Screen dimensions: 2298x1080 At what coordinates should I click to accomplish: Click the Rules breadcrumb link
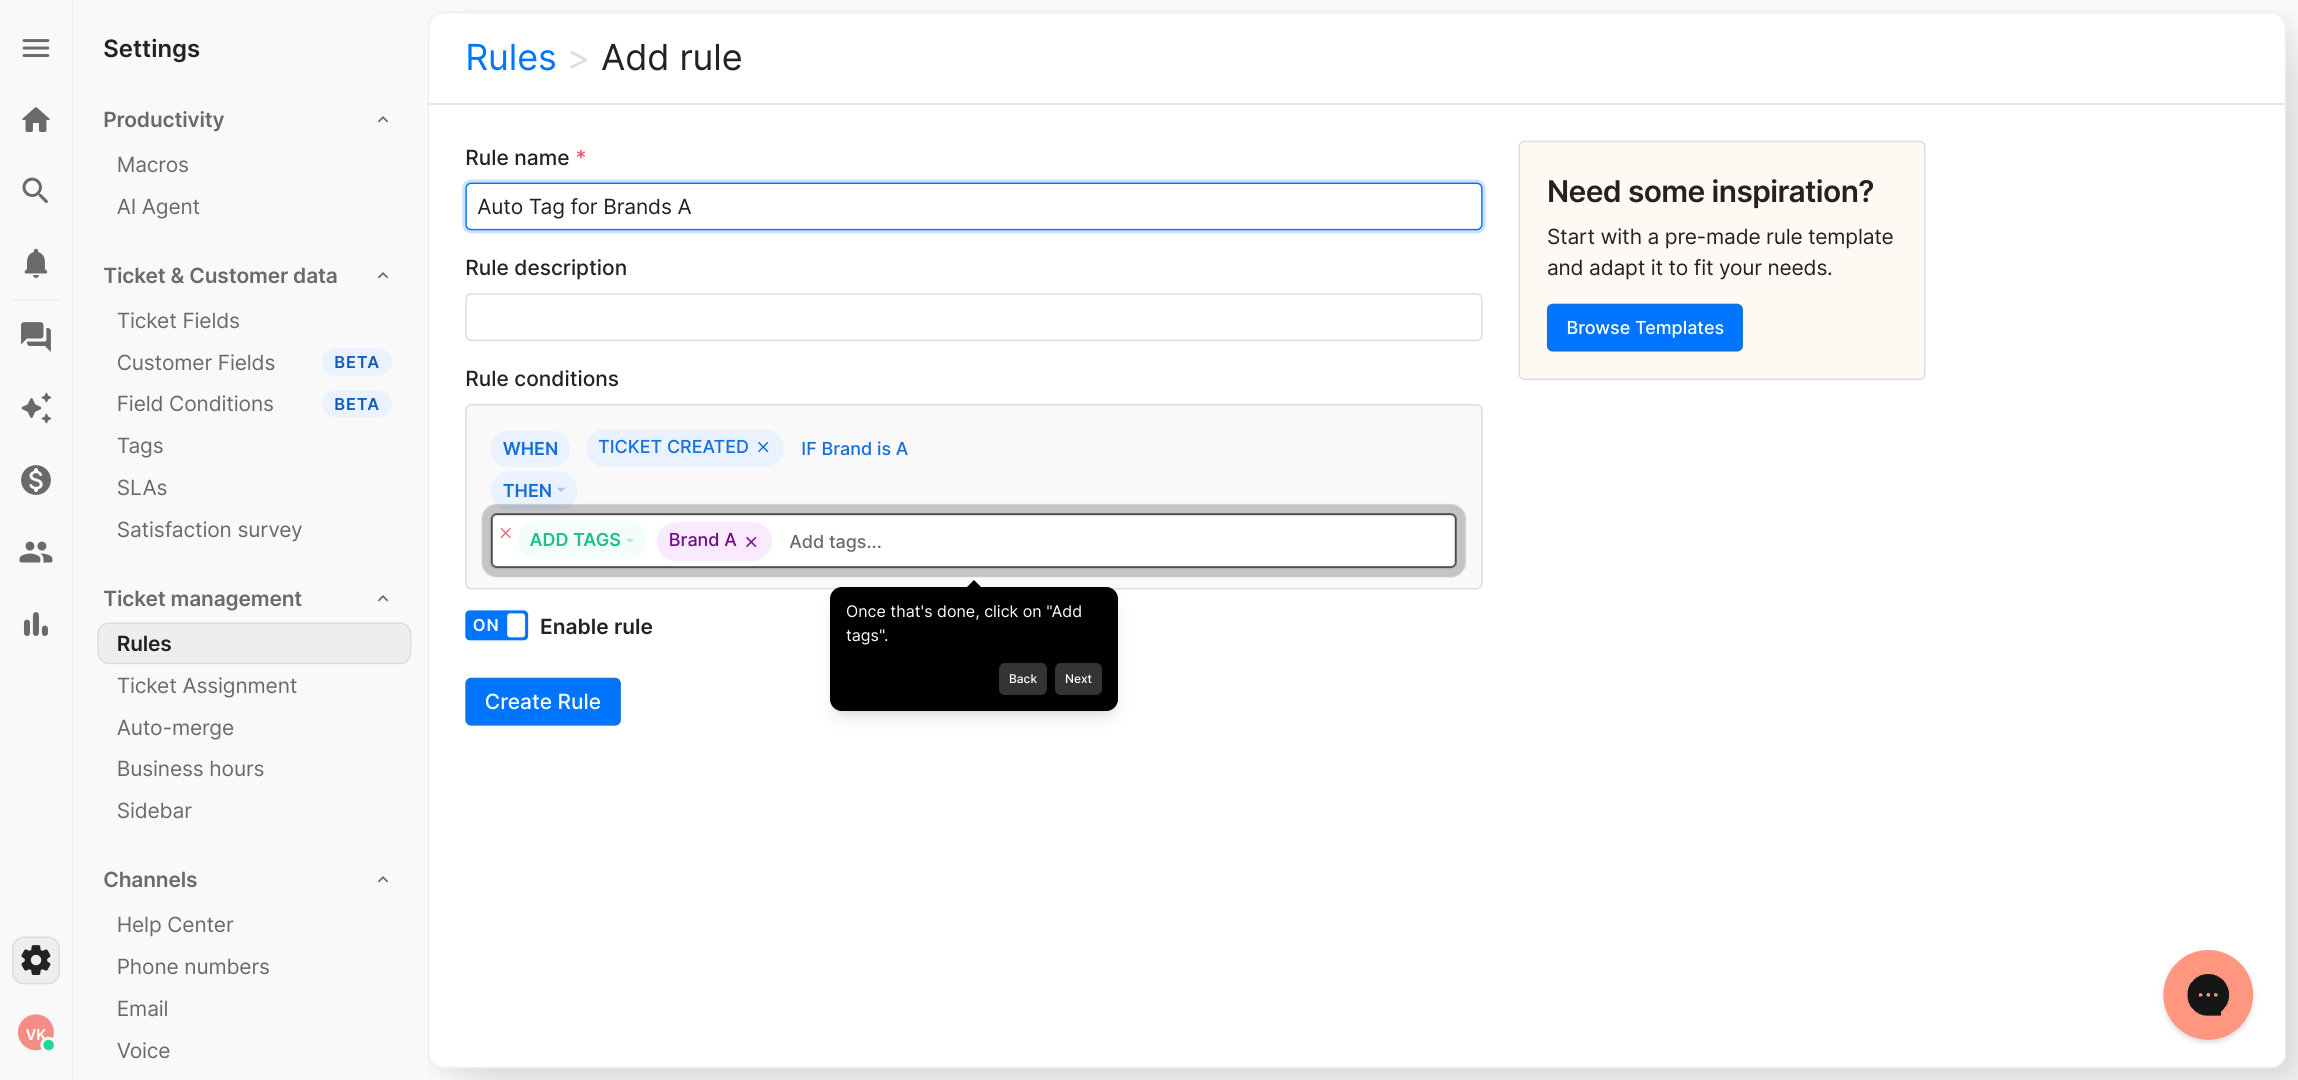510,58
